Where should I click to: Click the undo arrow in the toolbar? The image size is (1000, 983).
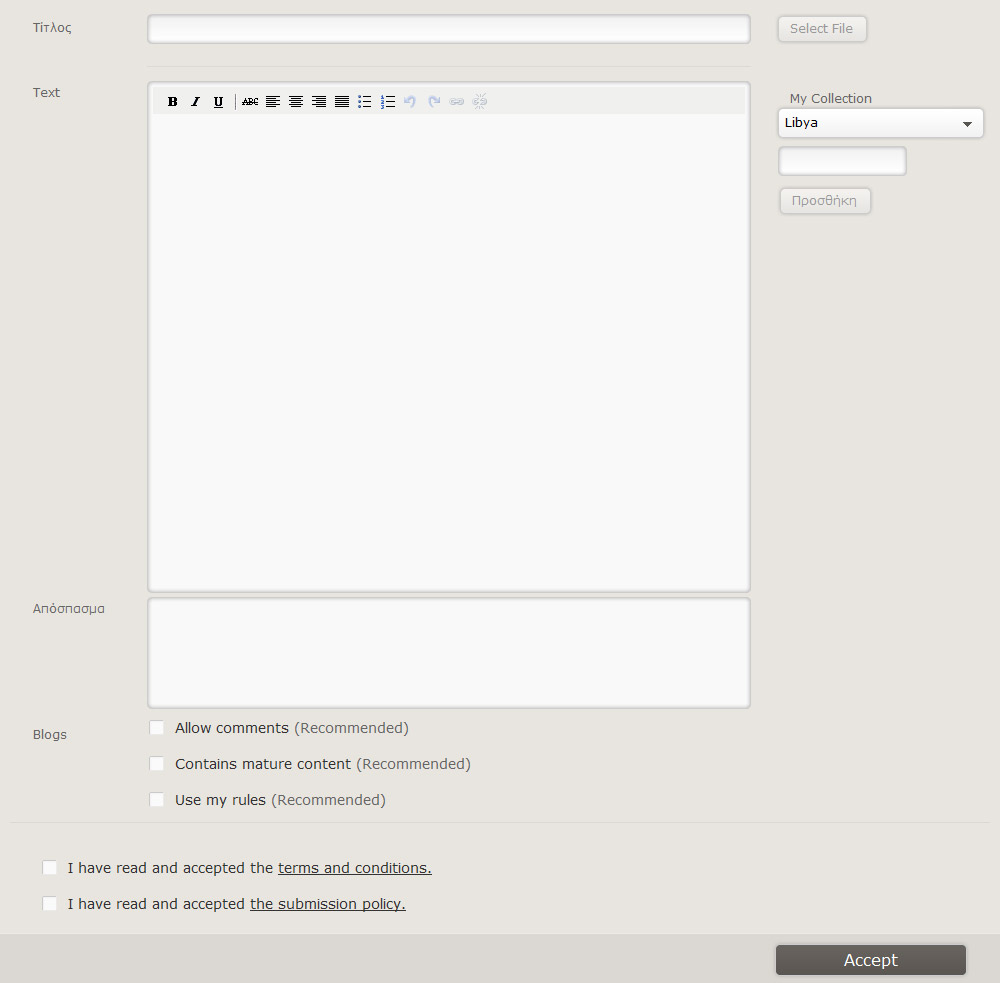tap(410, 101)
